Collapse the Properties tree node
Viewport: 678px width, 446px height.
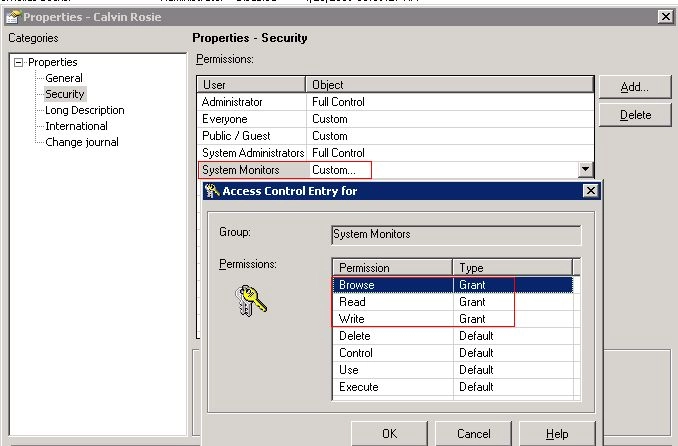(x=19, y=62)
